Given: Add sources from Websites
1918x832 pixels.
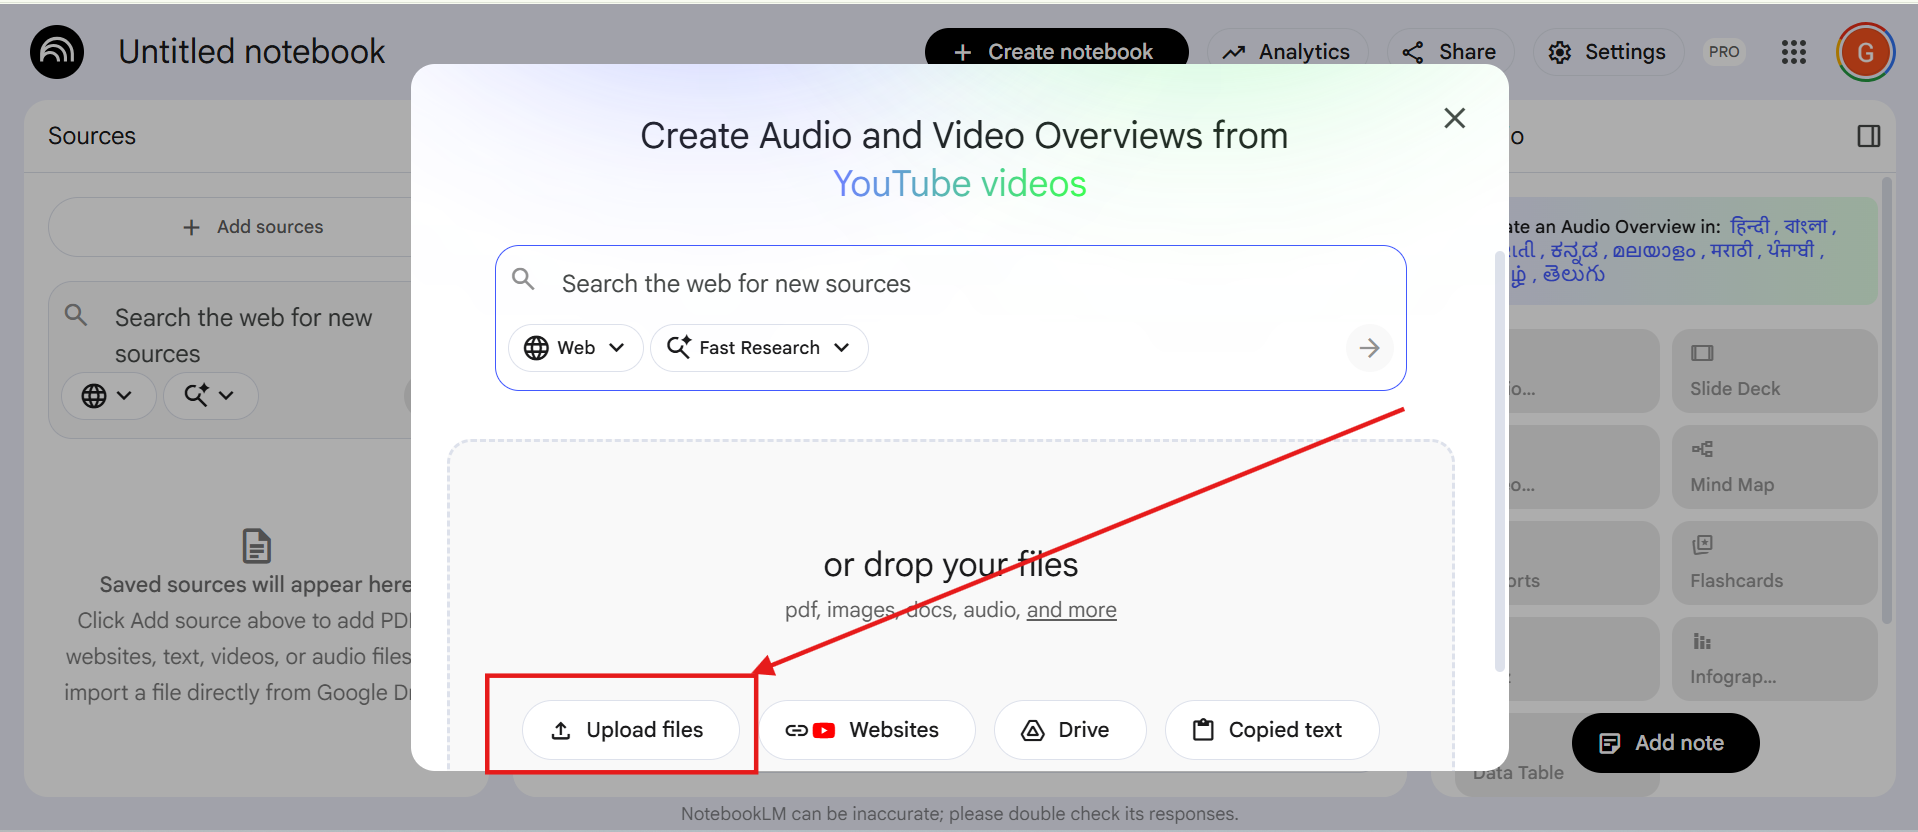Looking at the screenshot, I should point(866,730).
